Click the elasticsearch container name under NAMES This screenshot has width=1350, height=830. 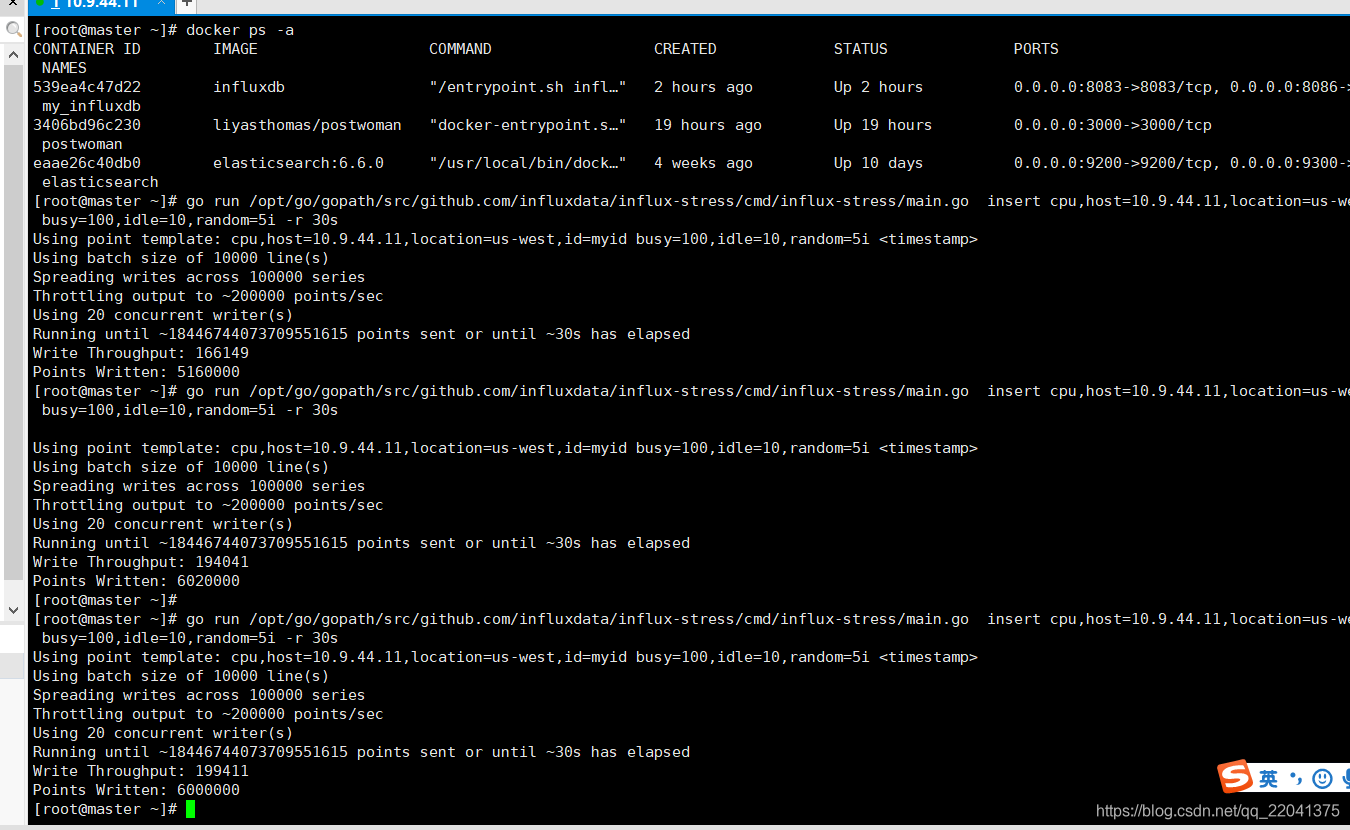pos(100,182)
